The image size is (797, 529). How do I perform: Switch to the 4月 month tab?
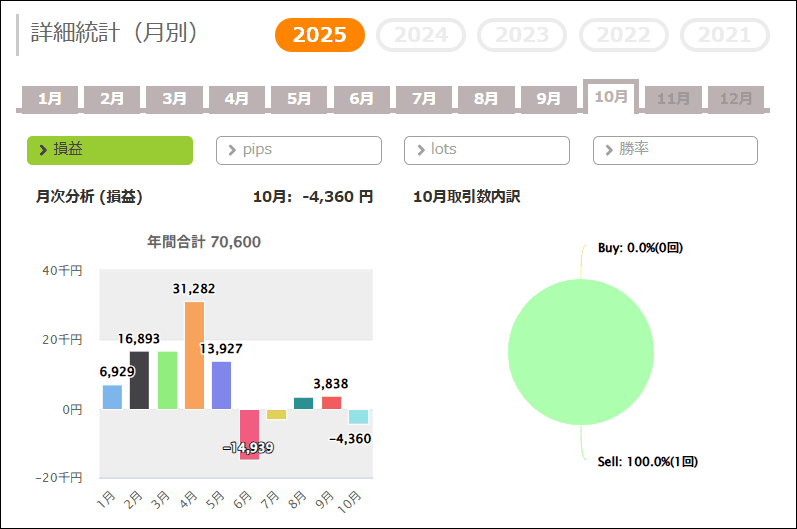(237, 98)
